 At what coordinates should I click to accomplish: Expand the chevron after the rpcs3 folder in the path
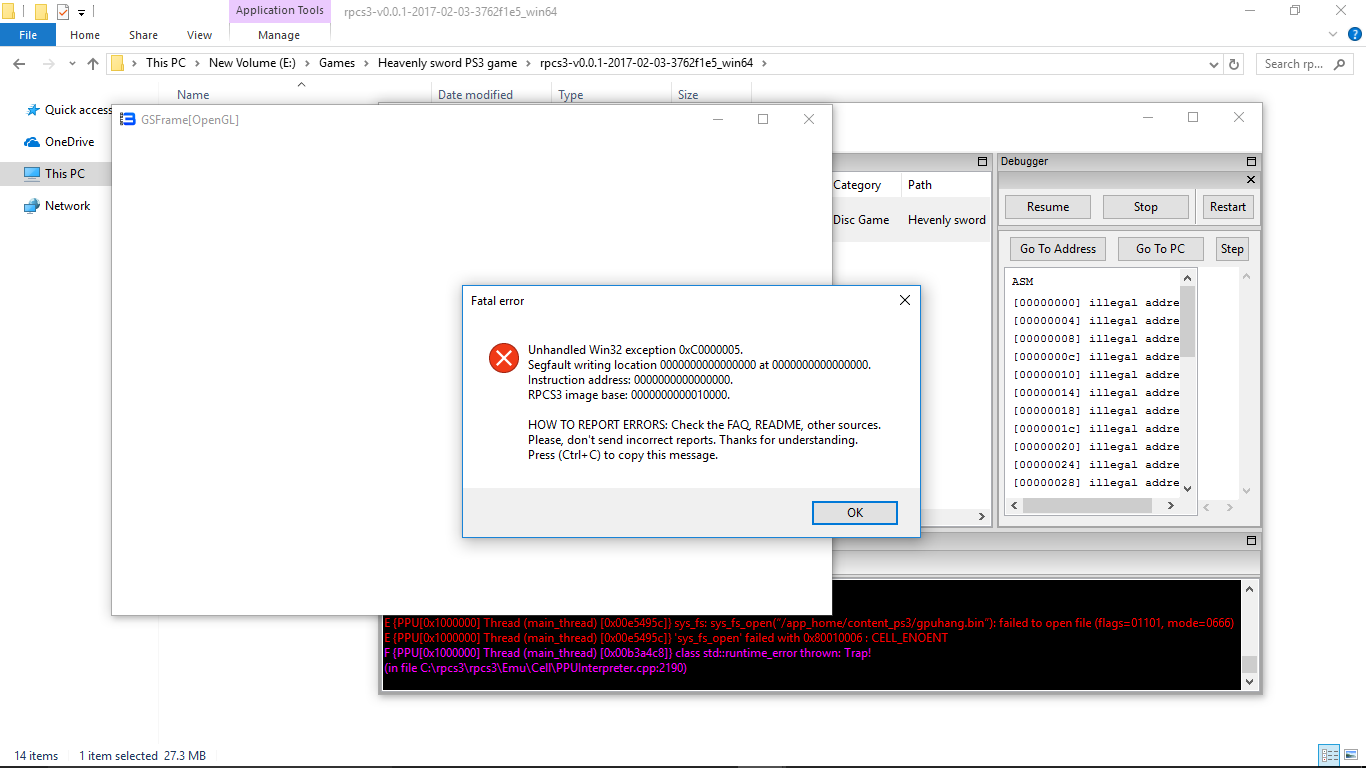click(764, 63)
